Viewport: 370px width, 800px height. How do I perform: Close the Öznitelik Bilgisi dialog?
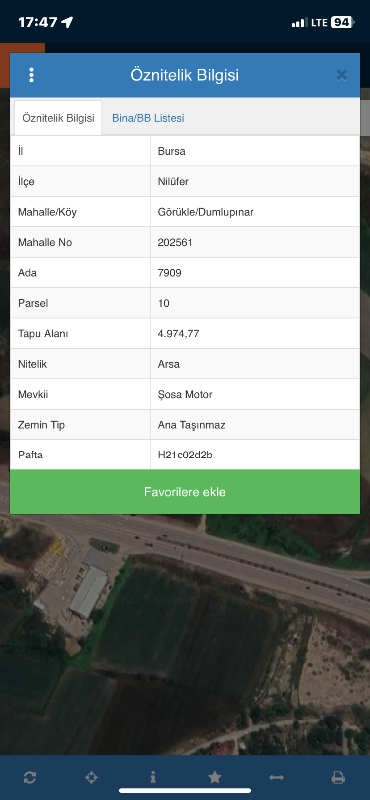[341, 76]
